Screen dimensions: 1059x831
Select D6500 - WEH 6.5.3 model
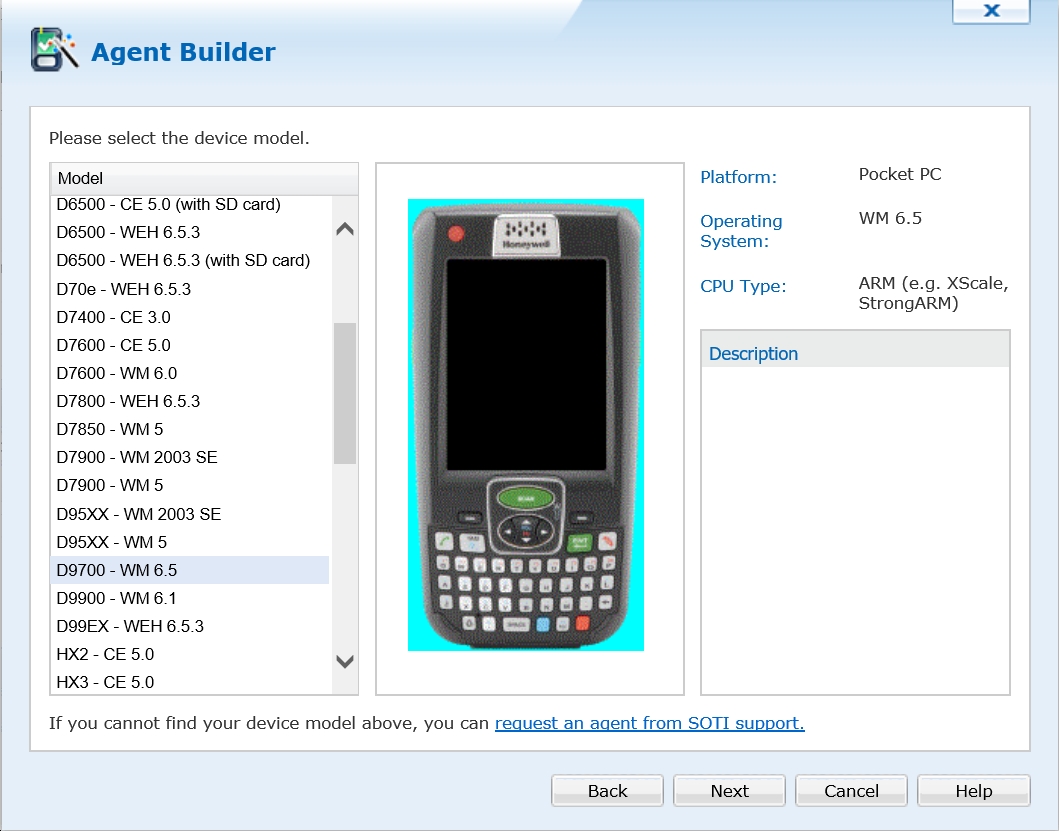point(128,232)
